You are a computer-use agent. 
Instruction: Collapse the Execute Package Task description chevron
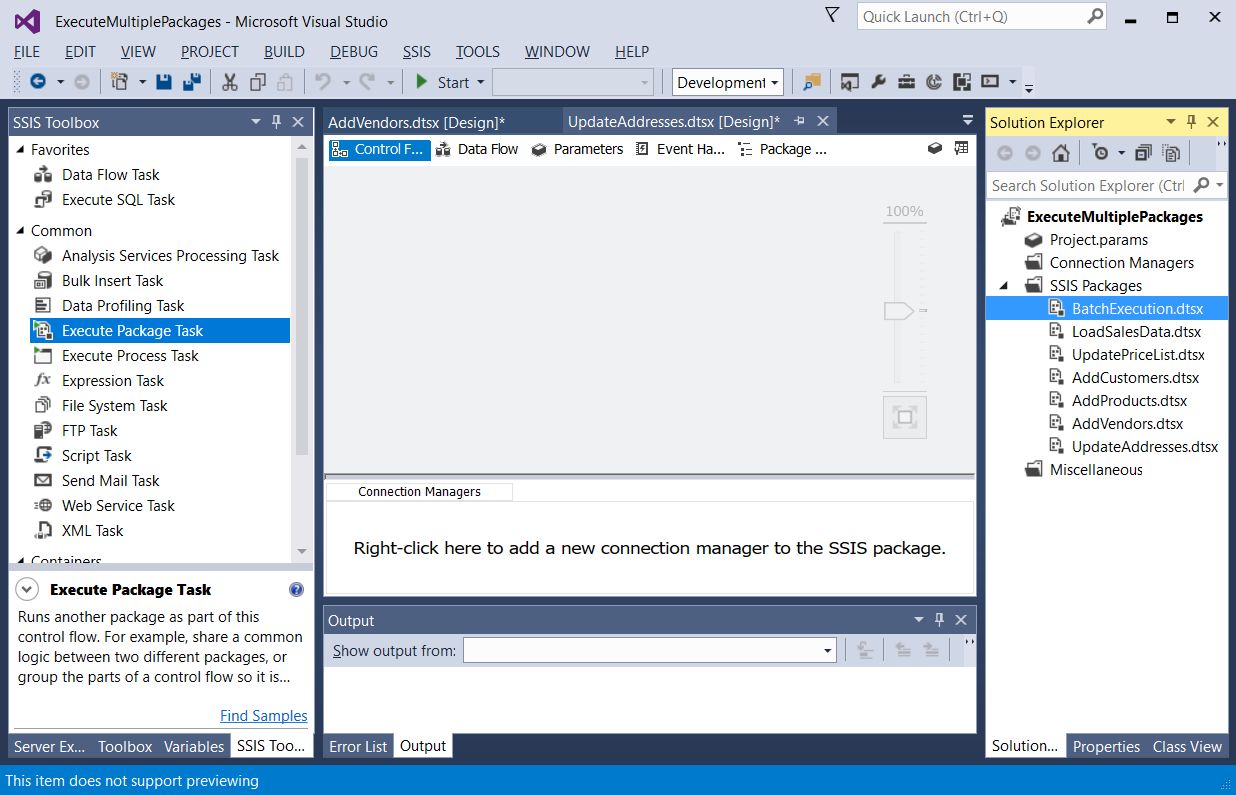28,590
